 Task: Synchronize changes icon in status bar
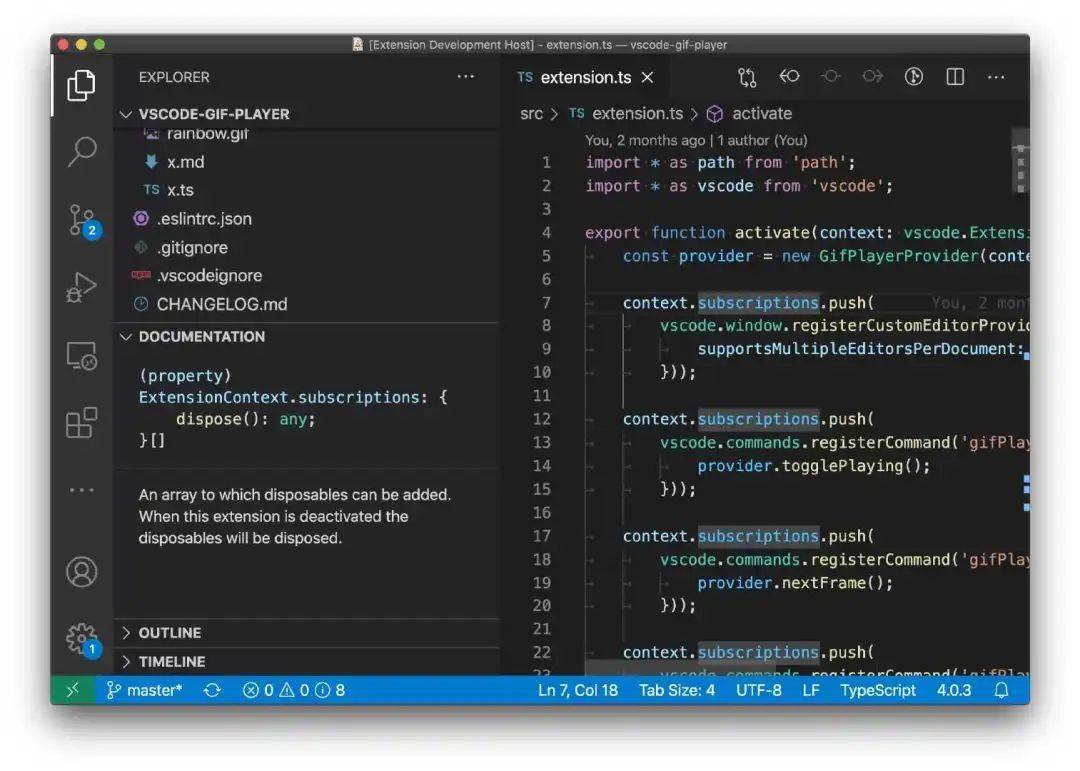212,690
